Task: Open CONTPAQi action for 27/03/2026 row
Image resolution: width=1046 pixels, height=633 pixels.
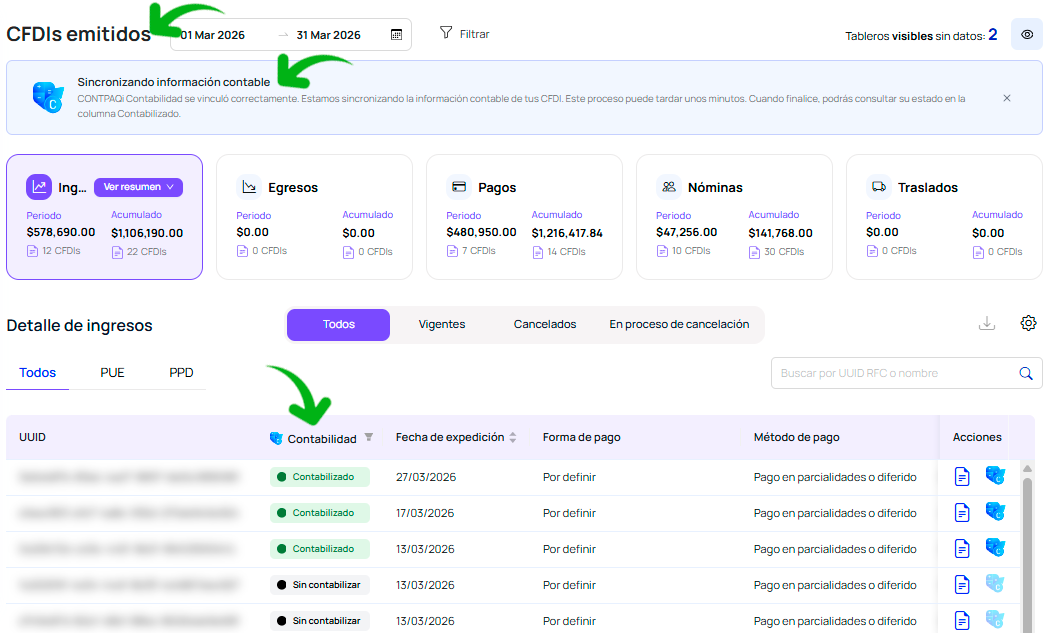Action: coord(995,476)
